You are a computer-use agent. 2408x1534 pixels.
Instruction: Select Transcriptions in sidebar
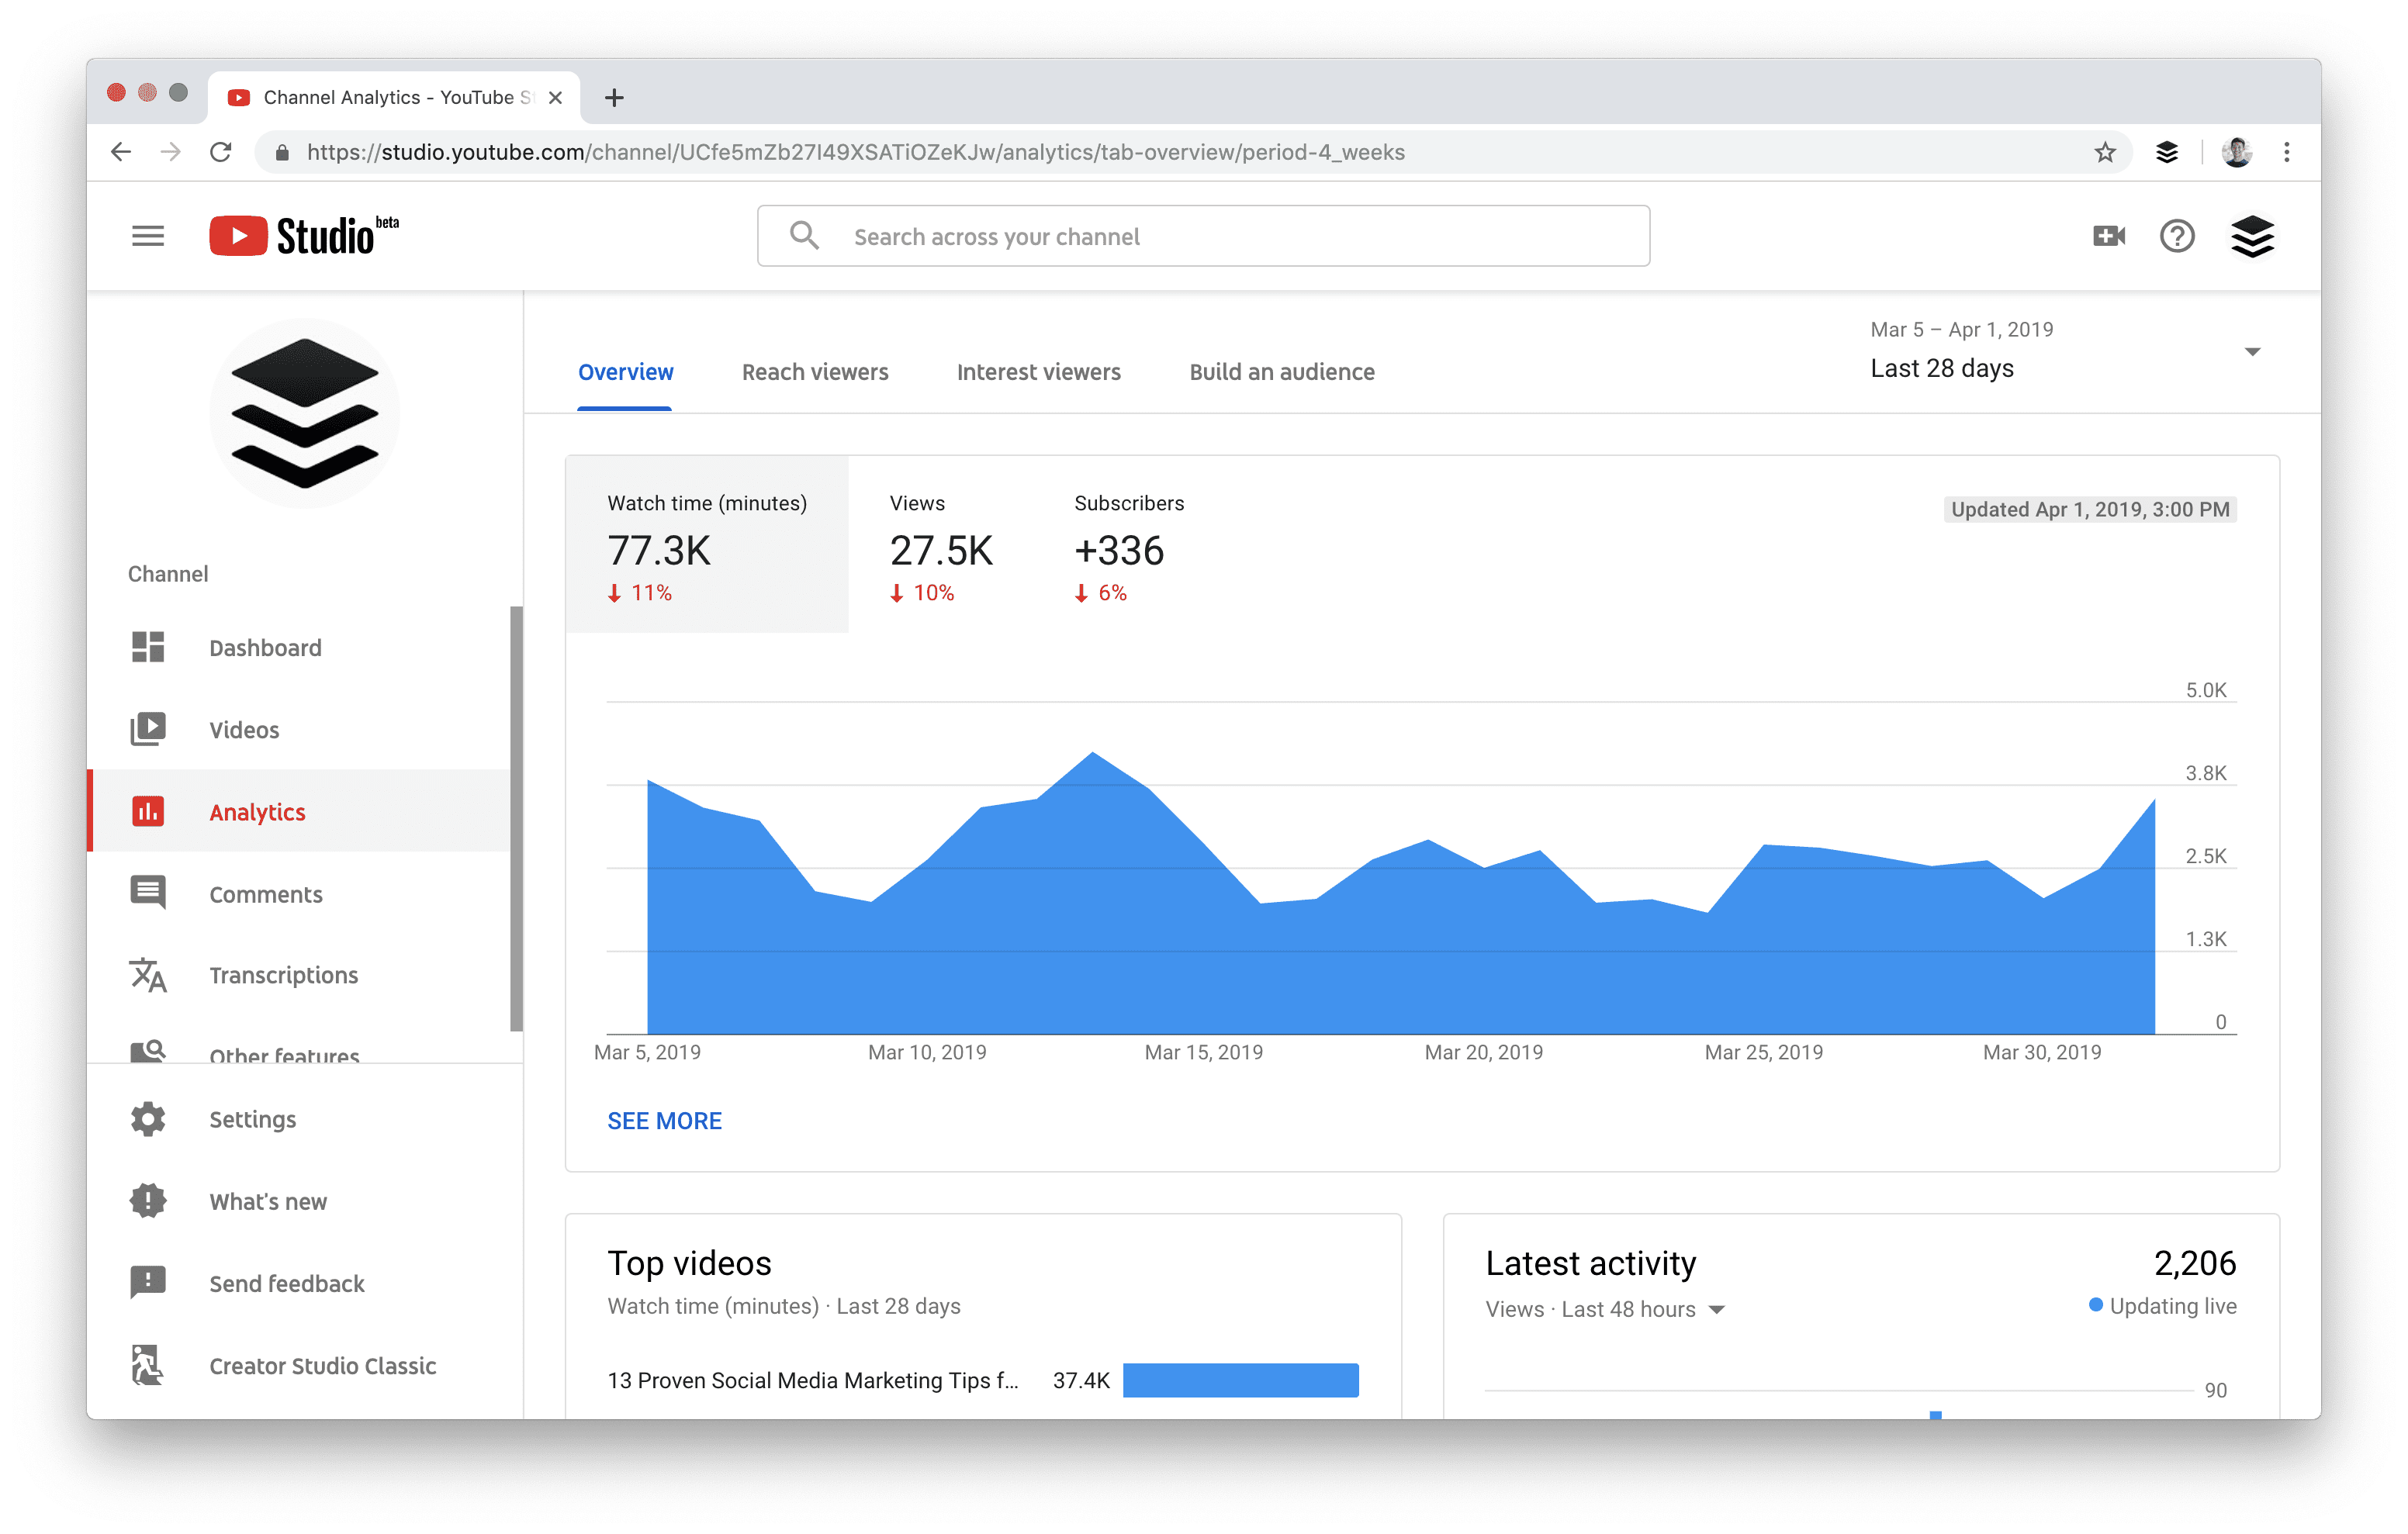[286, 976]
